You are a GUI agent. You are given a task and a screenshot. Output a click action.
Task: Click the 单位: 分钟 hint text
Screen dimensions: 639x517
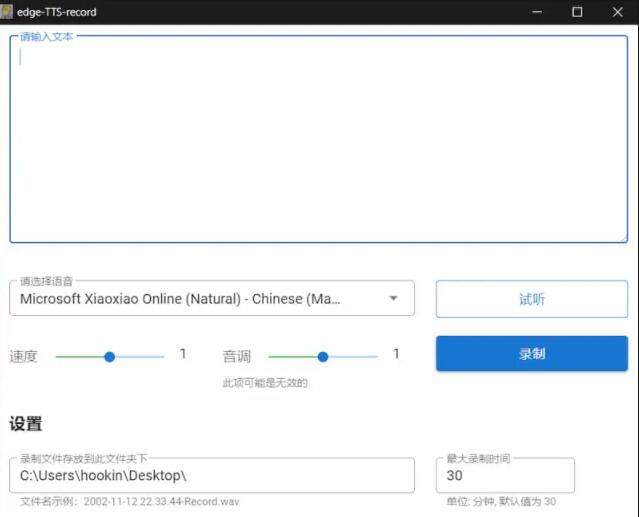[501, 502]
